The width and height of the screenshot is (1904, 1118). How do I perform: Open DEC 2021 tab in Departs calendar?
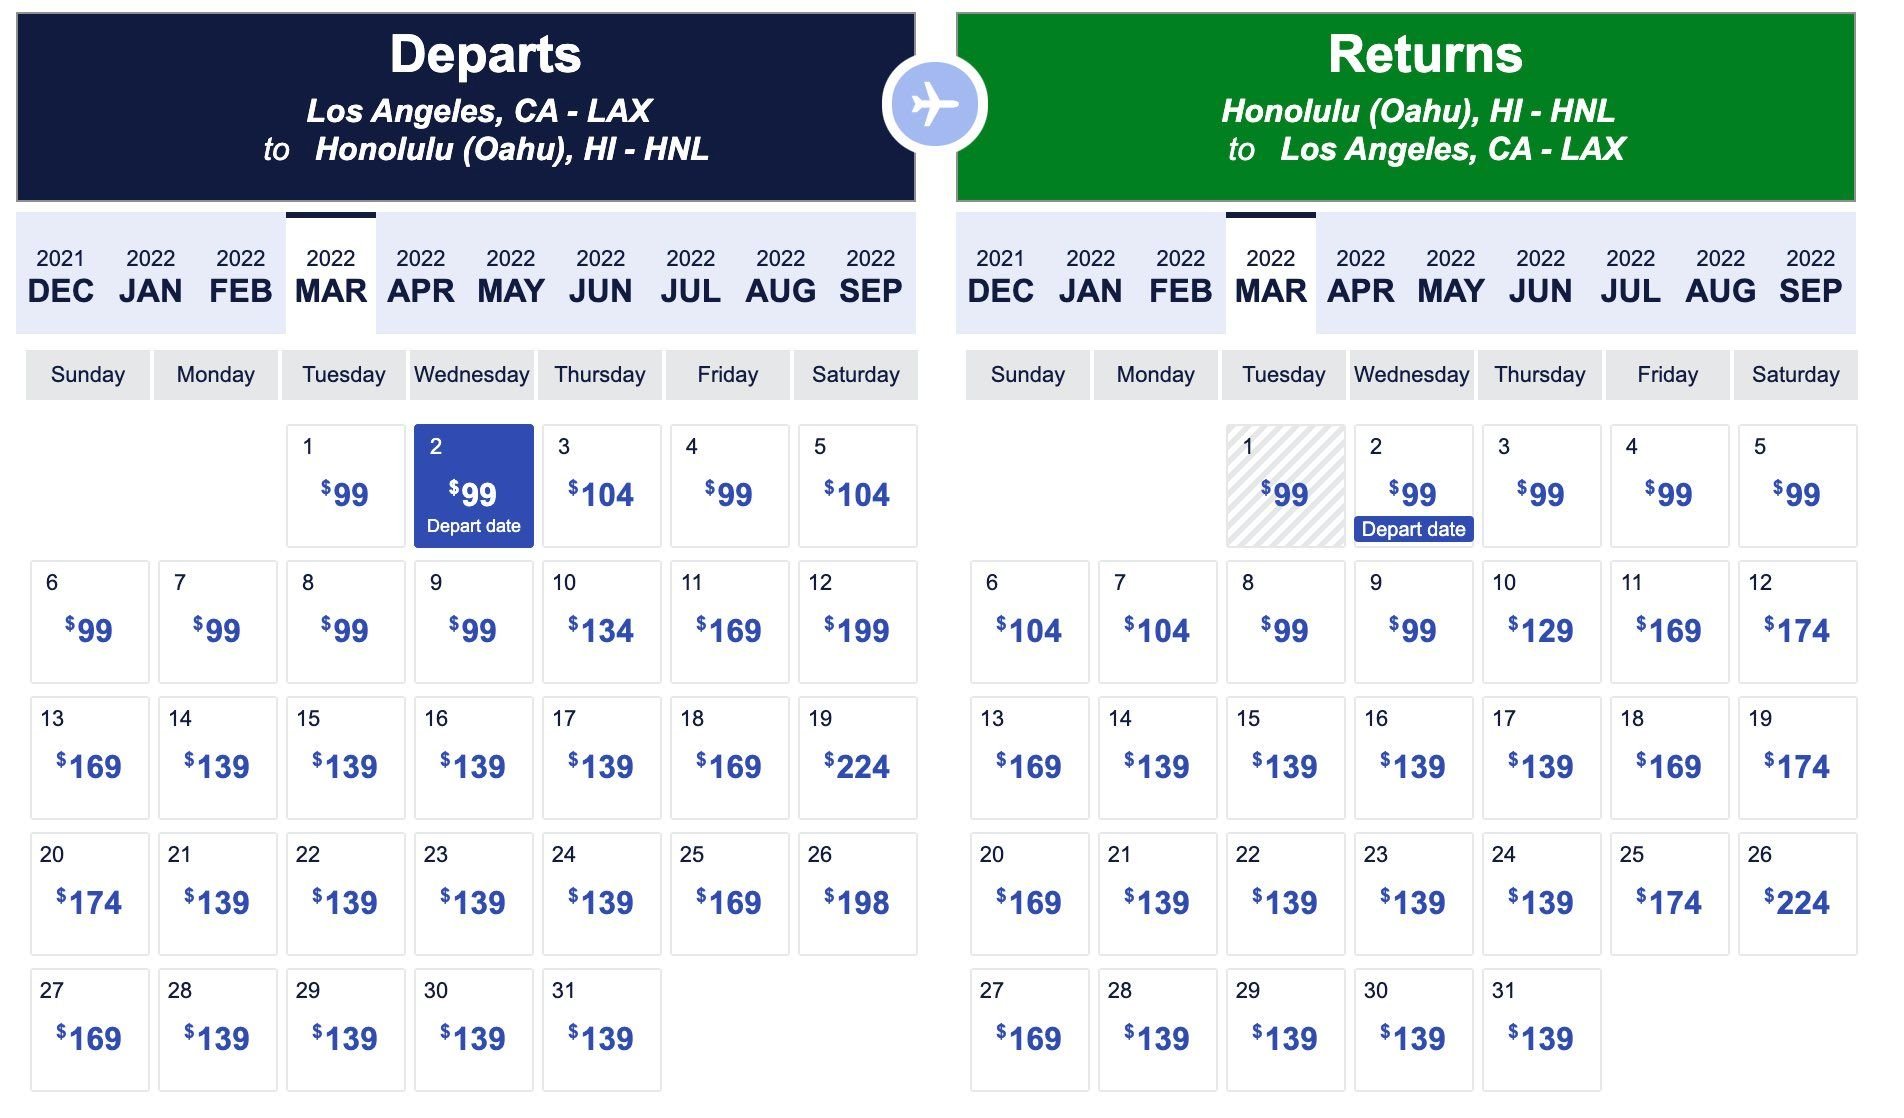click(x=61, y=275)
